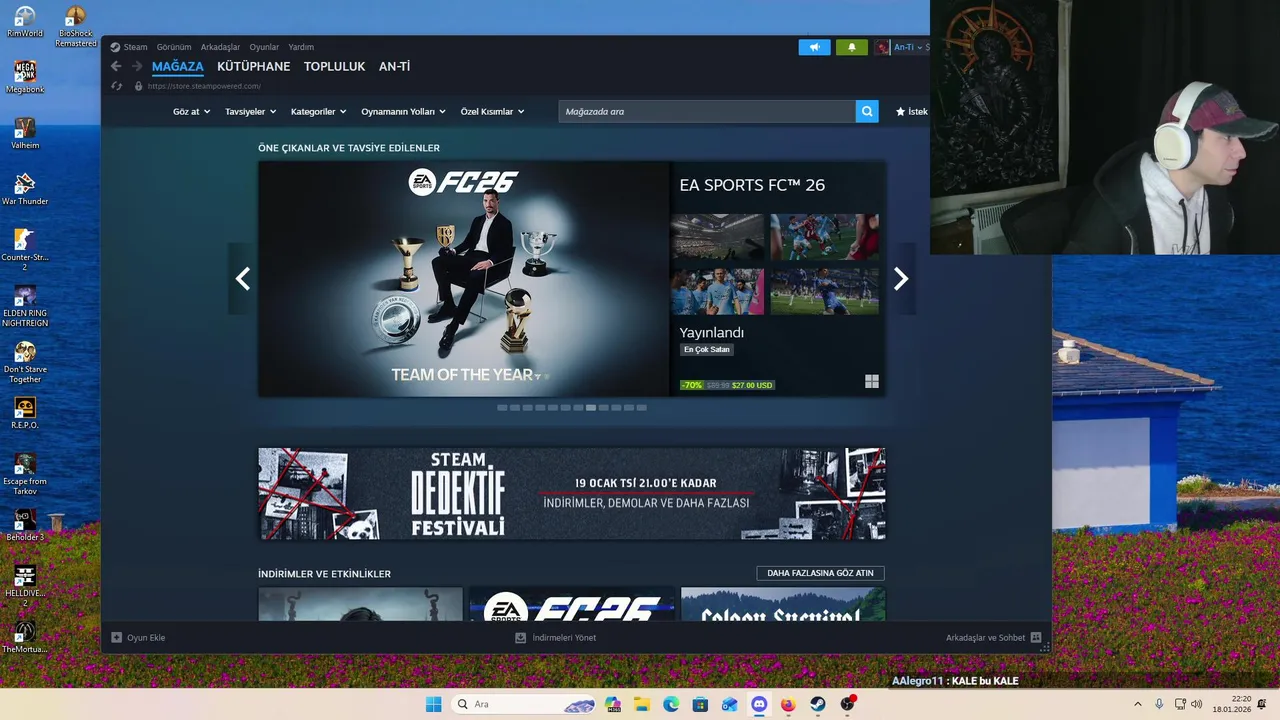The image size is (1280, 720).
Task: Open Discord from the taskbar
Action: 759,704
